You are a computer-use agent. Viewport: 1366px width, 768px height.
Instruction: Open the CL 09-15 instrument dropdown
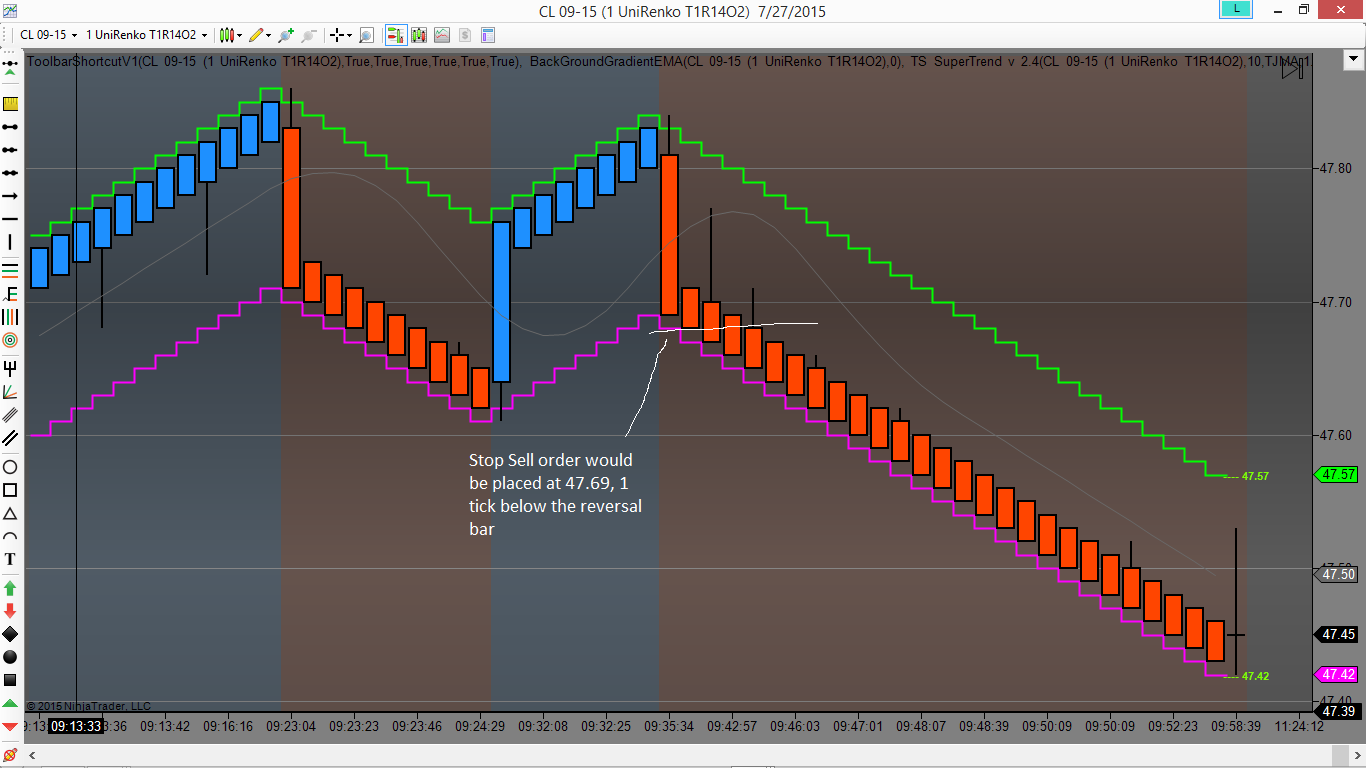click(48, 35)
